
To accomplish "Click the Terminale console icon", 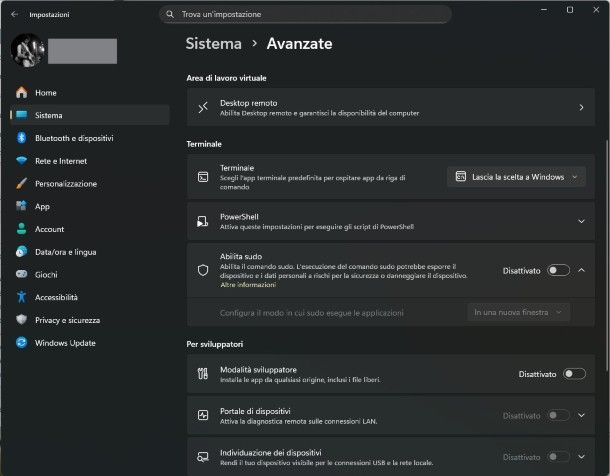I will pos(203,177).
